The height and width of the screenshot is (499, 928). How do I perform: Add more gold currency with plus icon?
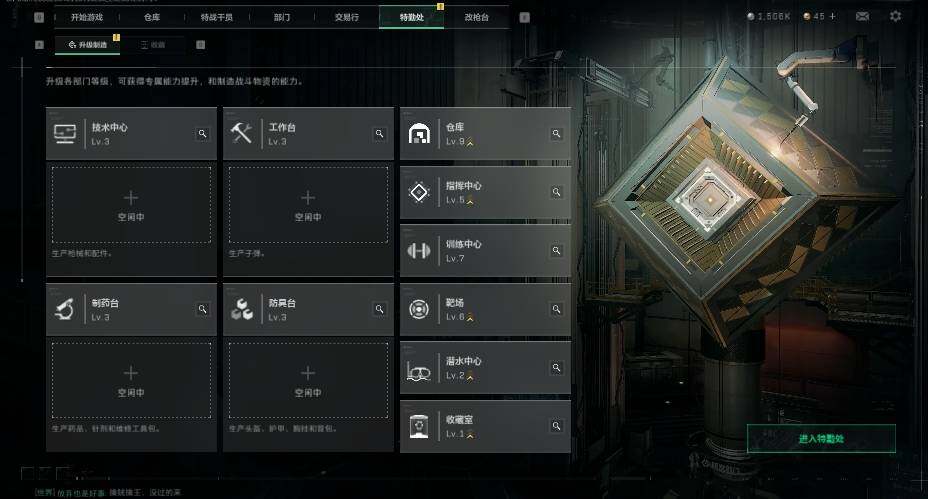[833, 17]
